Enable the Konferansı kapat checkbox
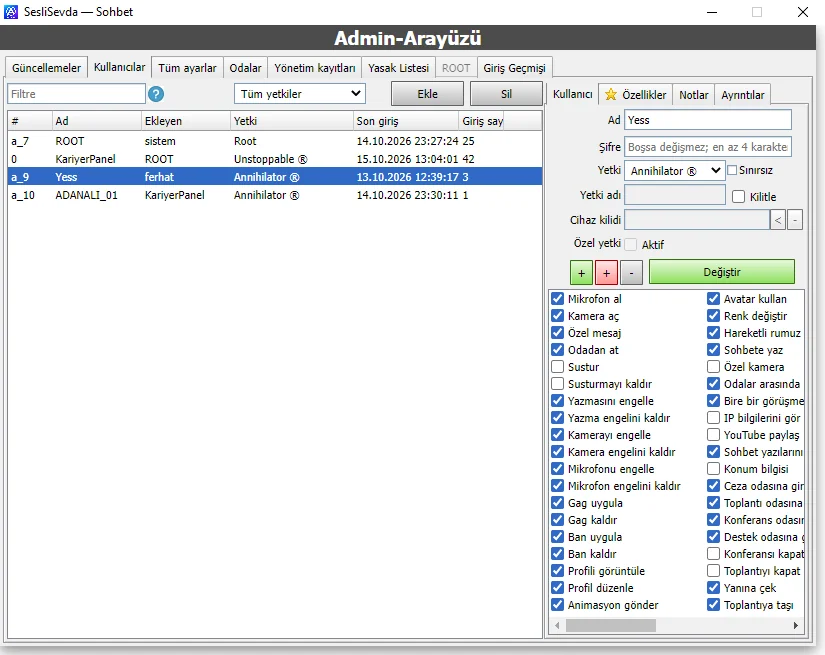Screen dimensions: 825x655 pos(713,553)
